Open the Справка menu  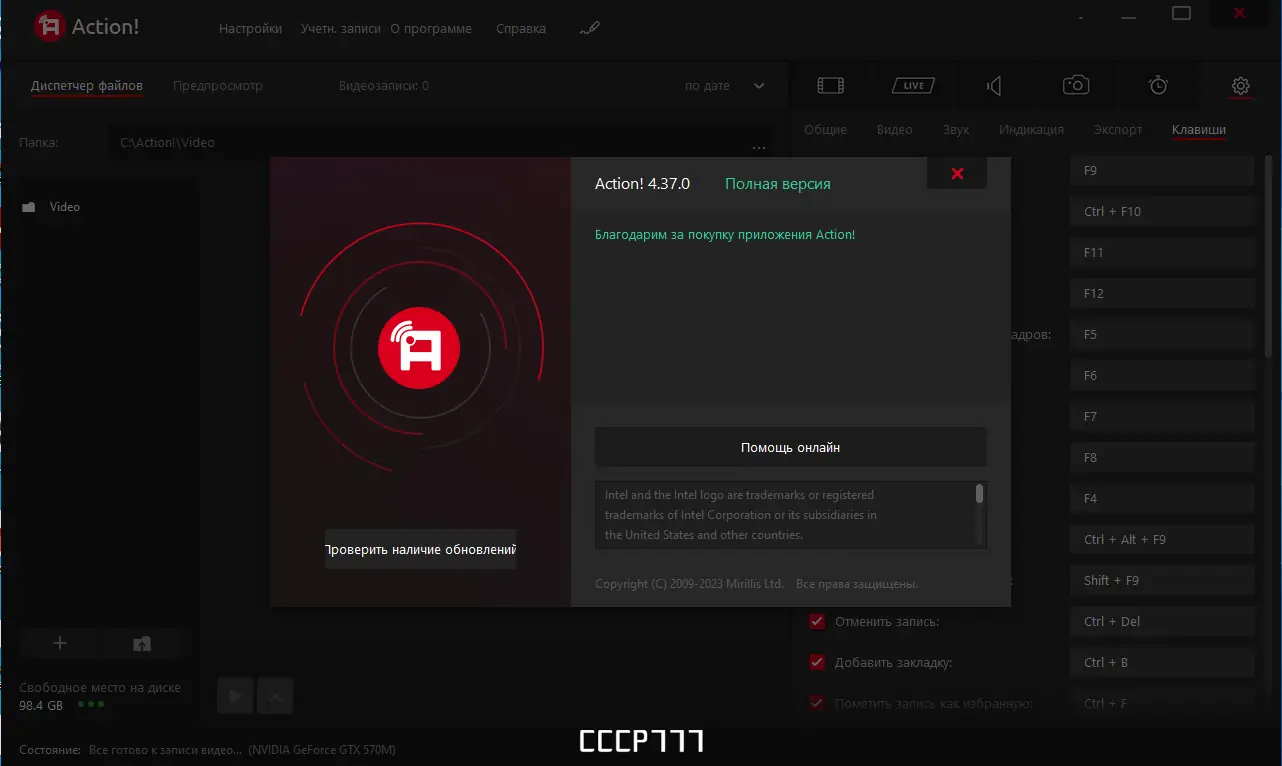pyautogui.click(x=521, y=29)
